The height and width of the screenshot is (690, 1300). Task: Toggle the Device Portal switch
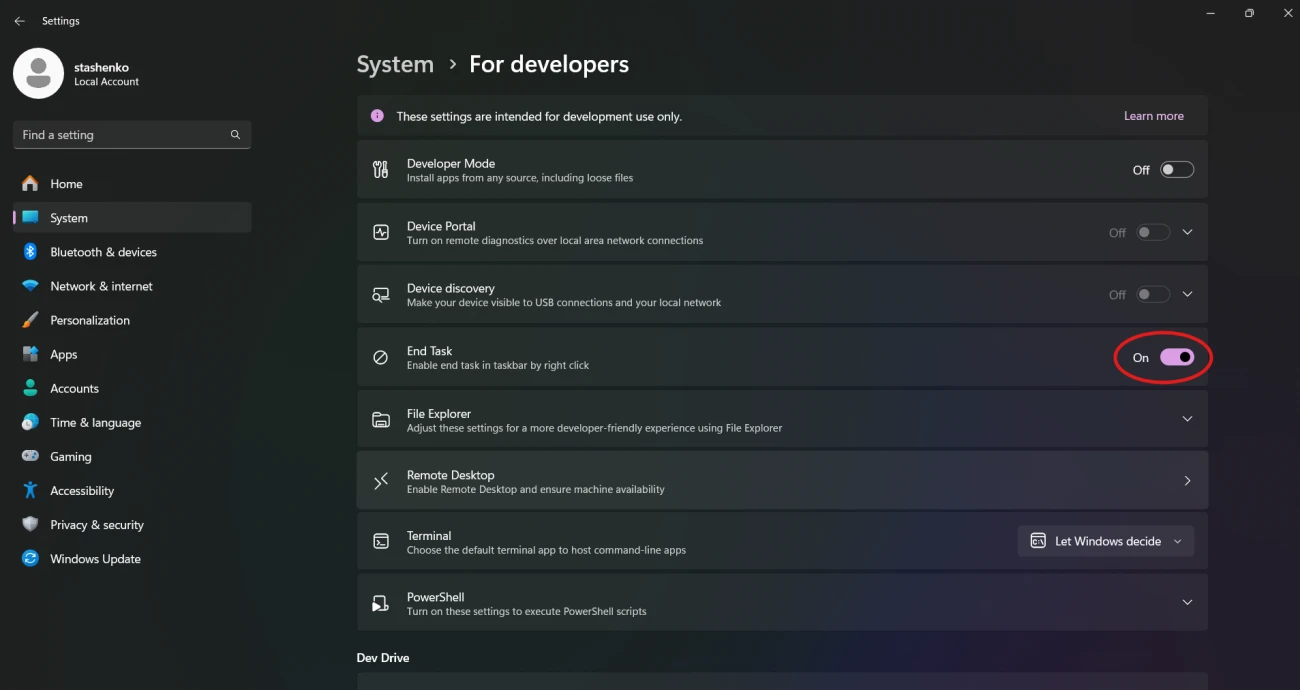(1152, 232)
